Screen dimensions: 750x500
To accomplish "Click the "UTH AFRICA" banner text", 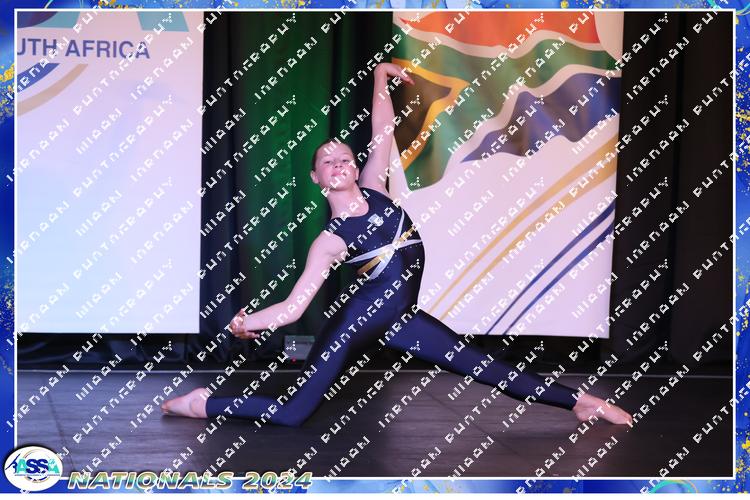I will pos(83,49).
